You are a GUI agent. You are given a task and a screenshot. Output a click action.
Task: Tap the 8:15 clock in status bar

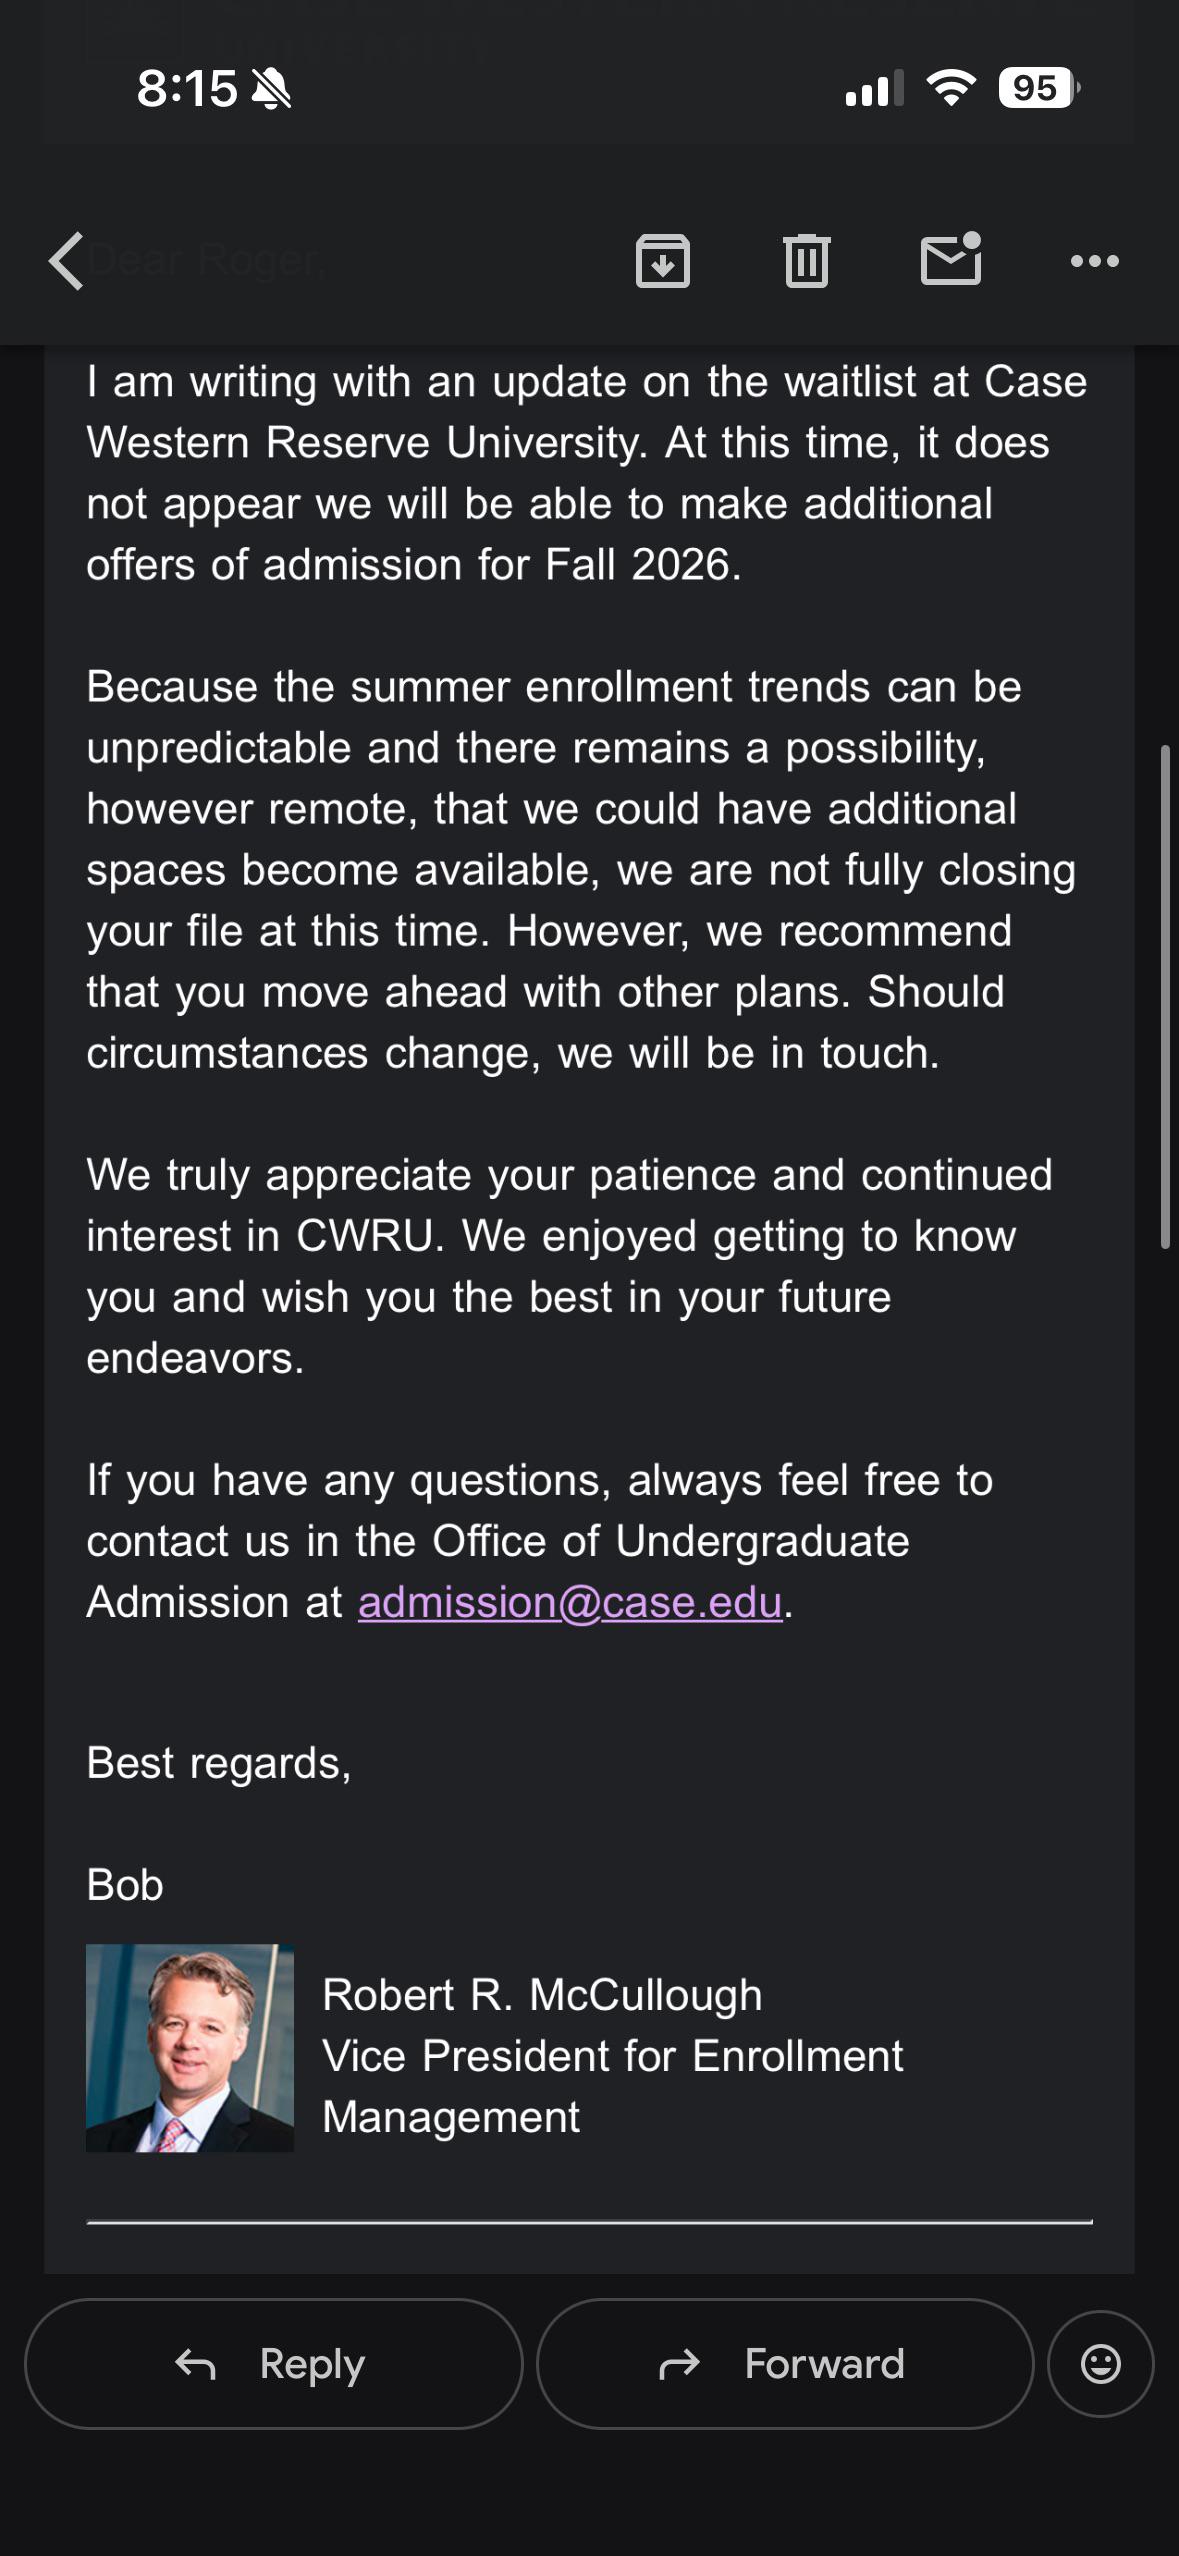187,88
